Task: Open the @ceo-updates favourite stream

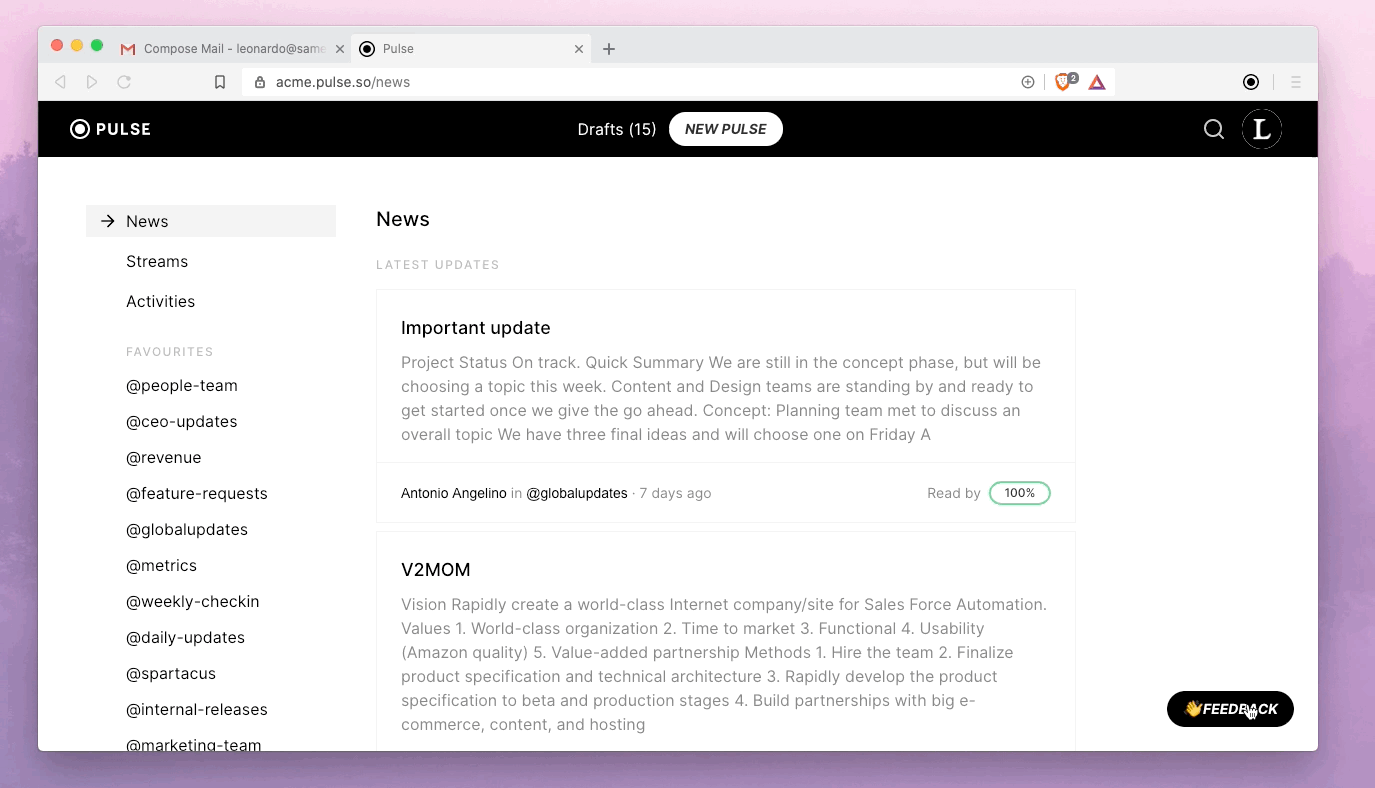Action: [x=181, y=421]
